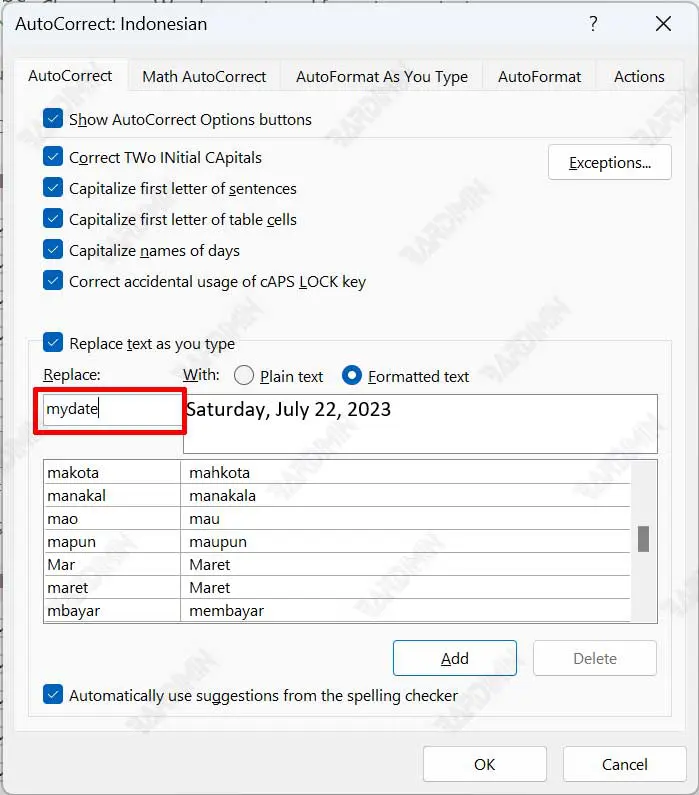Click the With field showing Saturday date

(420, 424)
